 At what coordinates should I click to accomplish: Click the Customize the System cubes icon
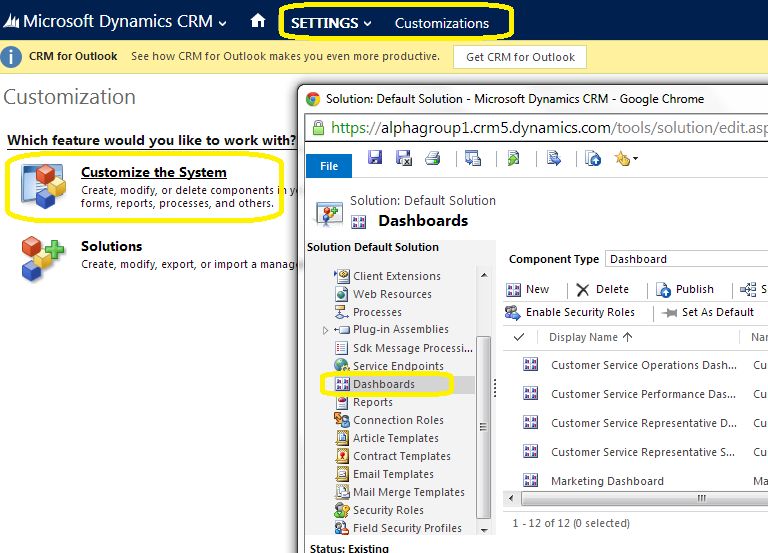(43, 186)
